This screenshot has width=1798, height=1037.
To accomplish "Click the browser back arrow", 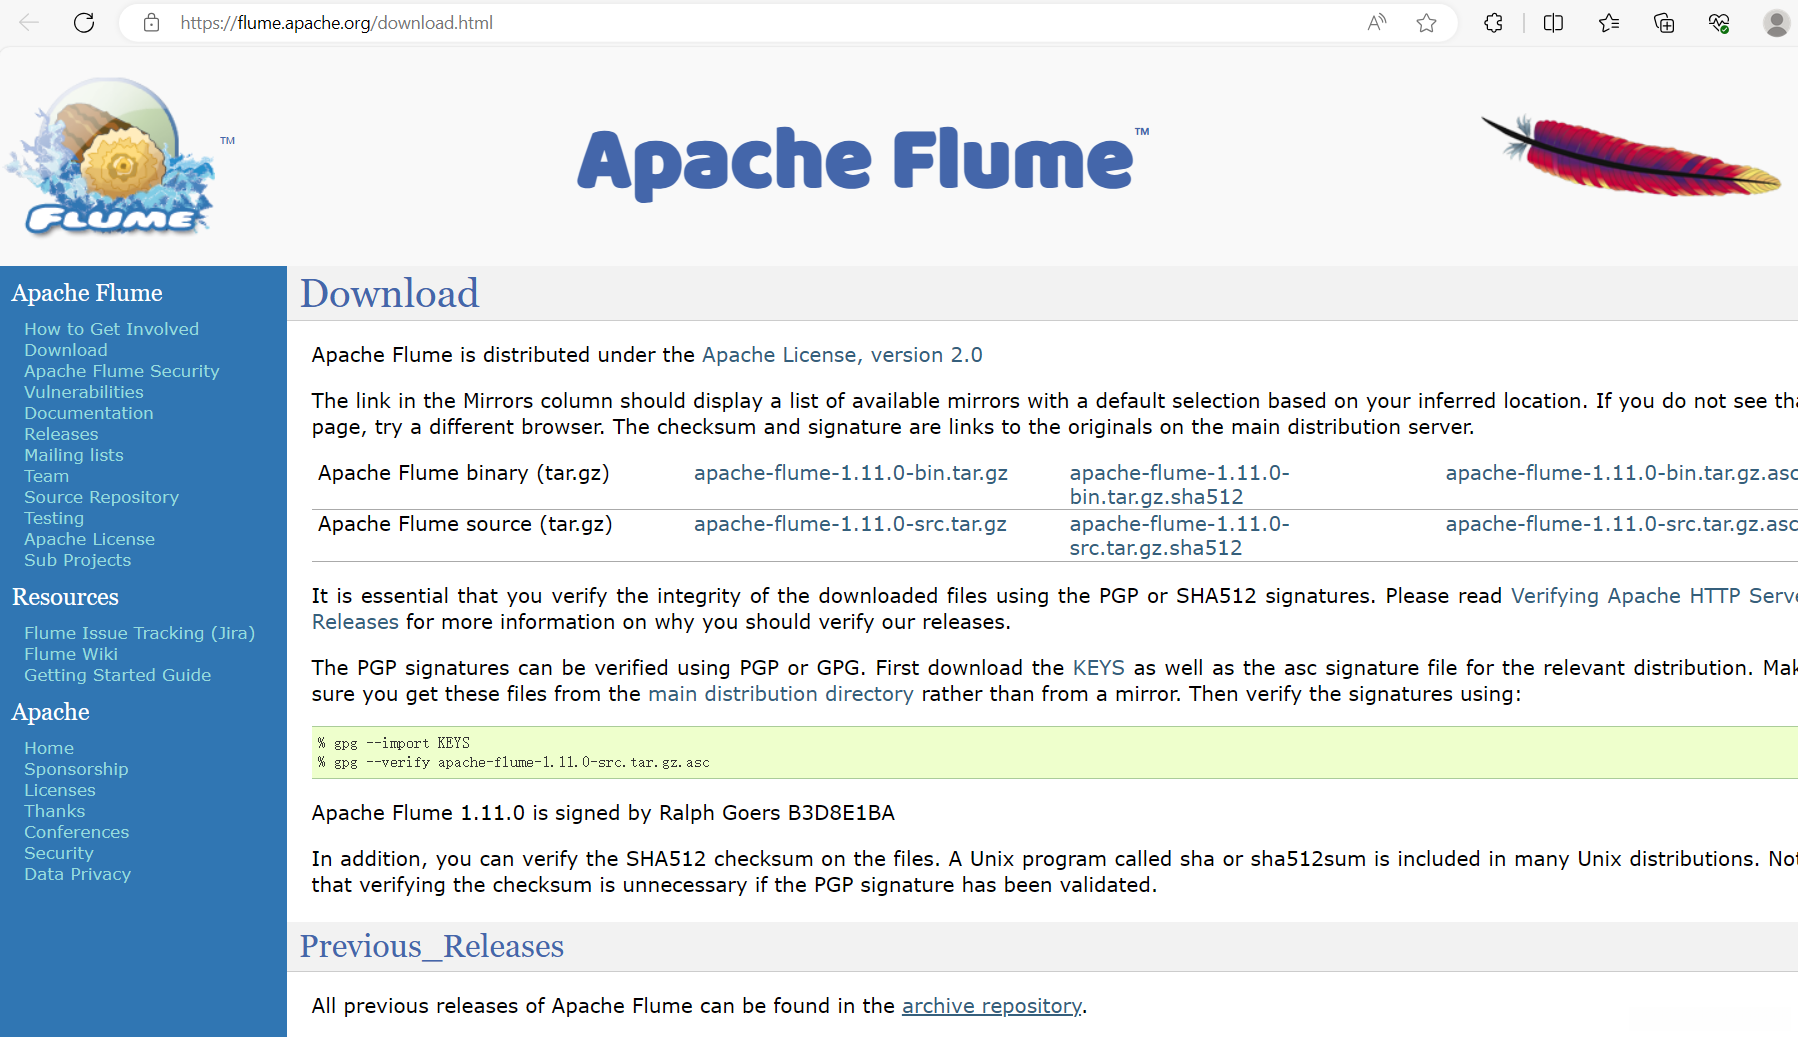I will 29,23.
